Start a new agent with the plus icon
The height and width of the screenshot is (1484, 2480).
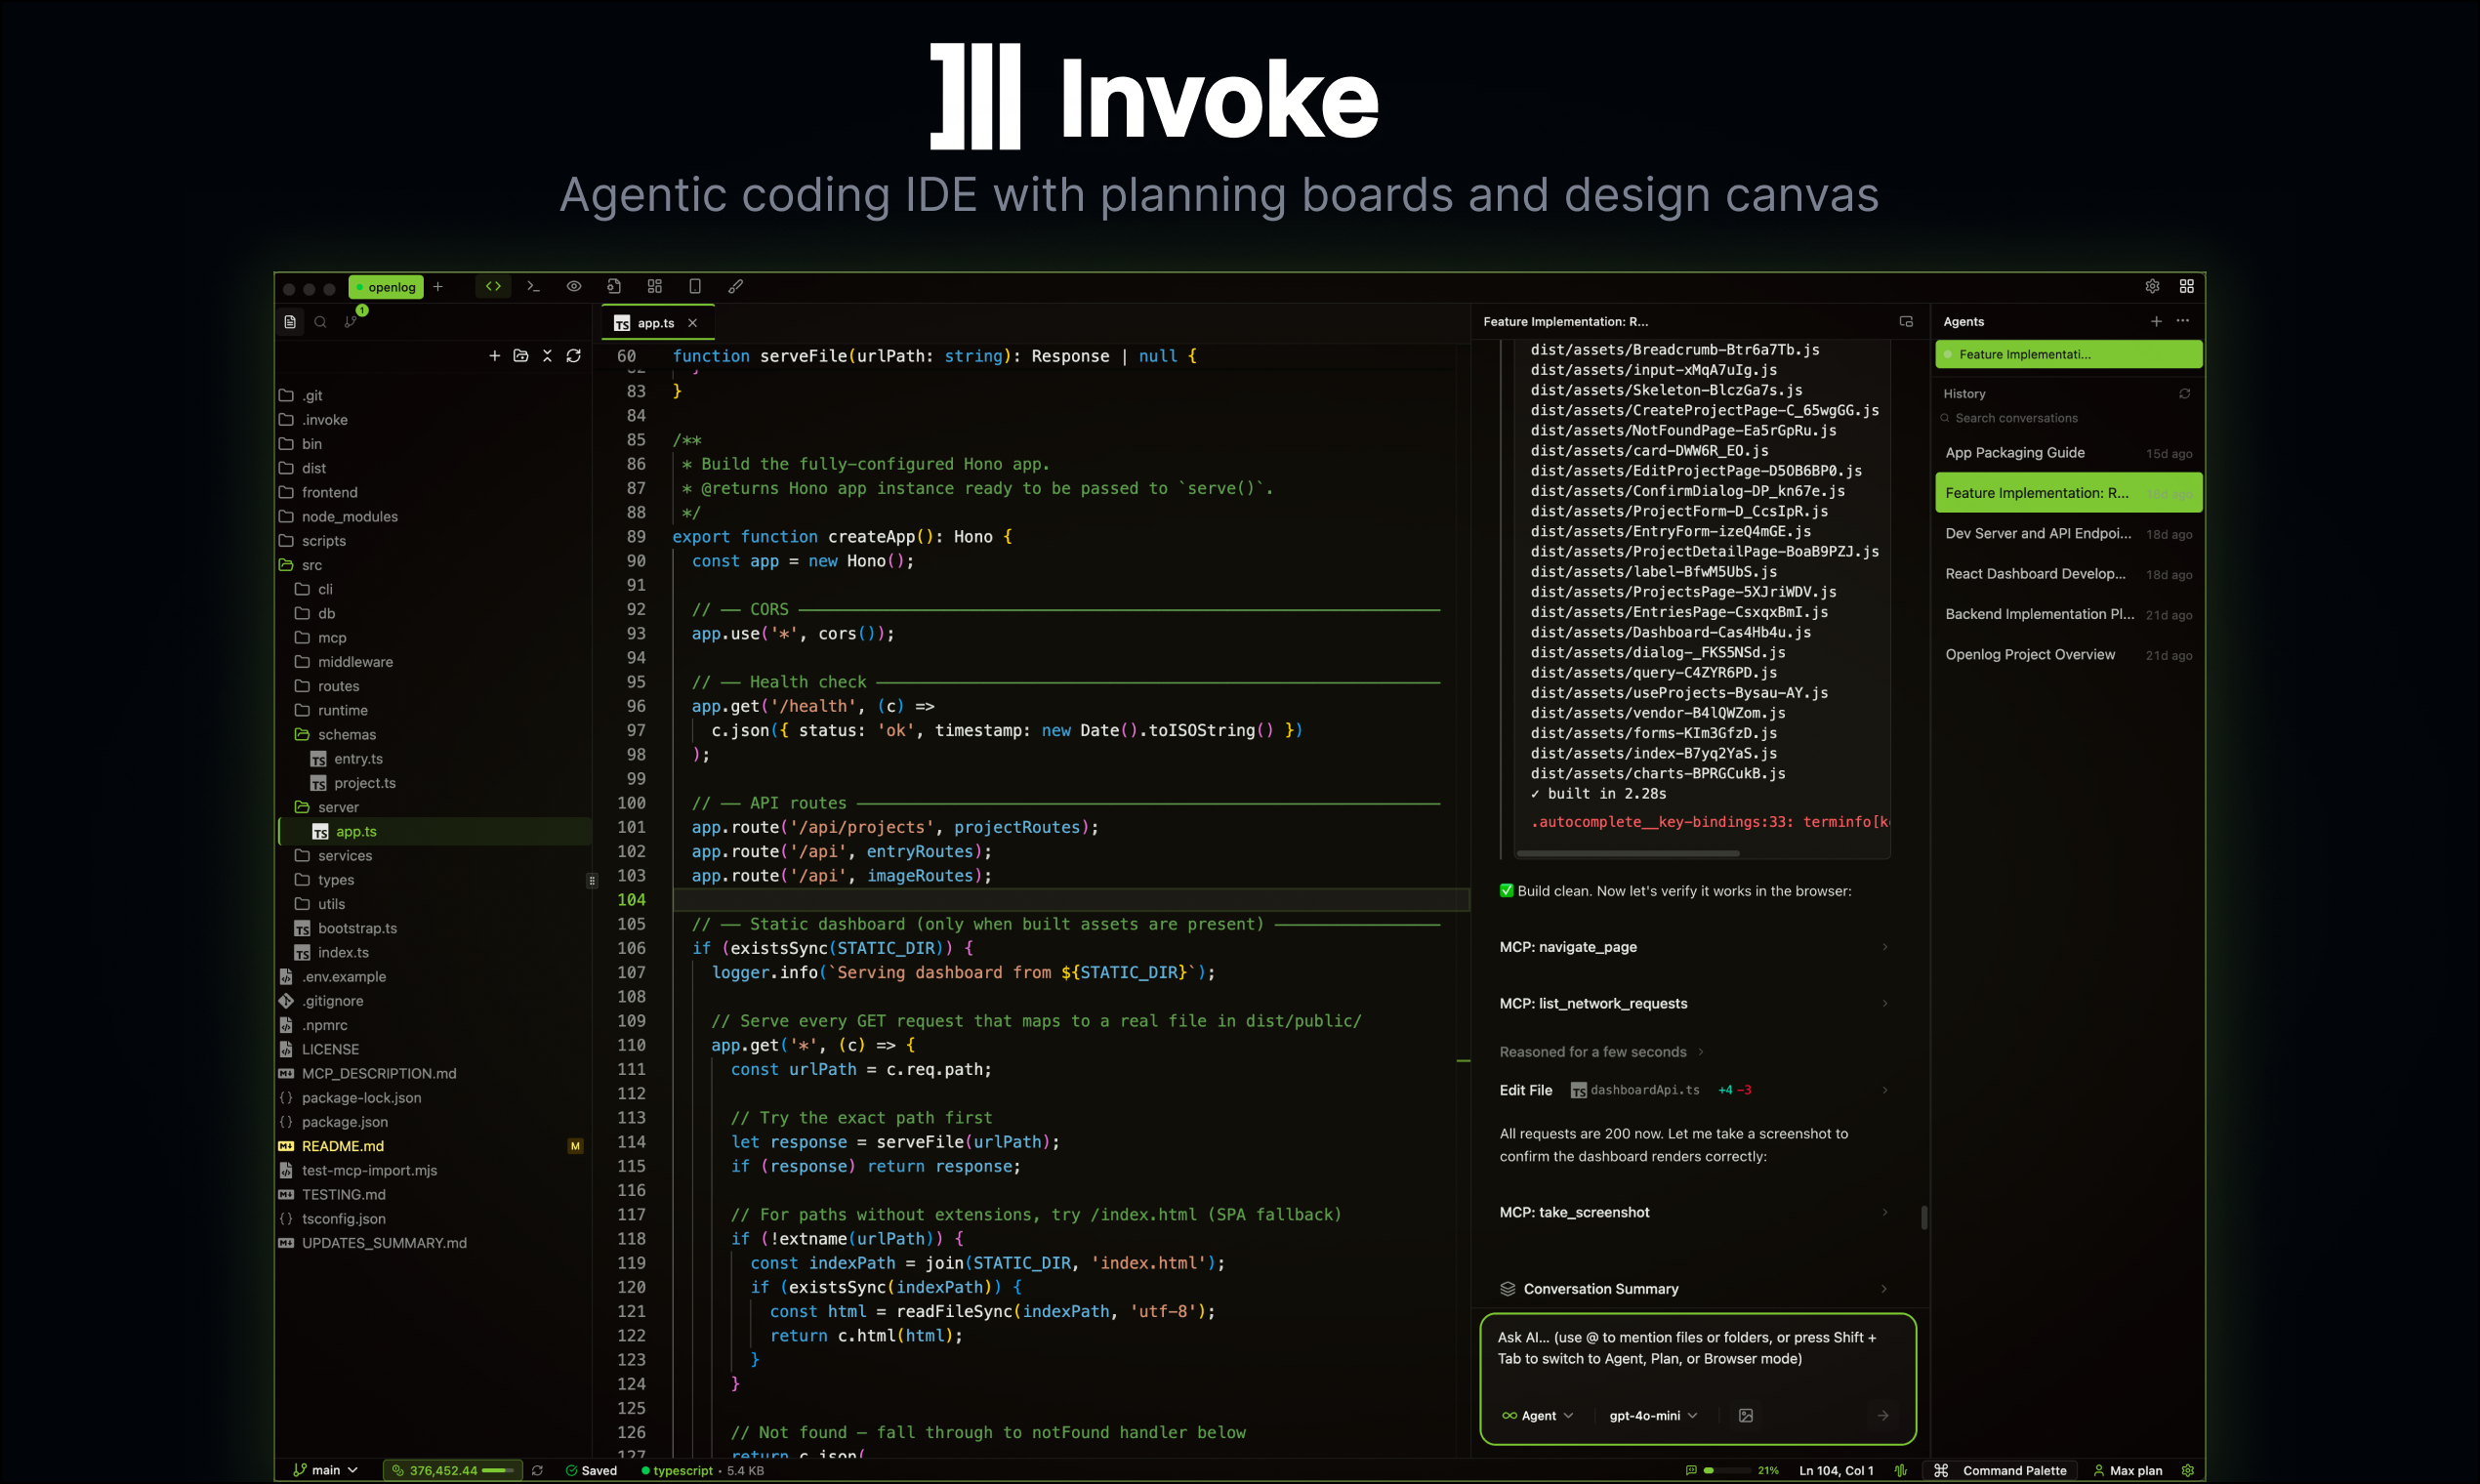pos(2156,321)
